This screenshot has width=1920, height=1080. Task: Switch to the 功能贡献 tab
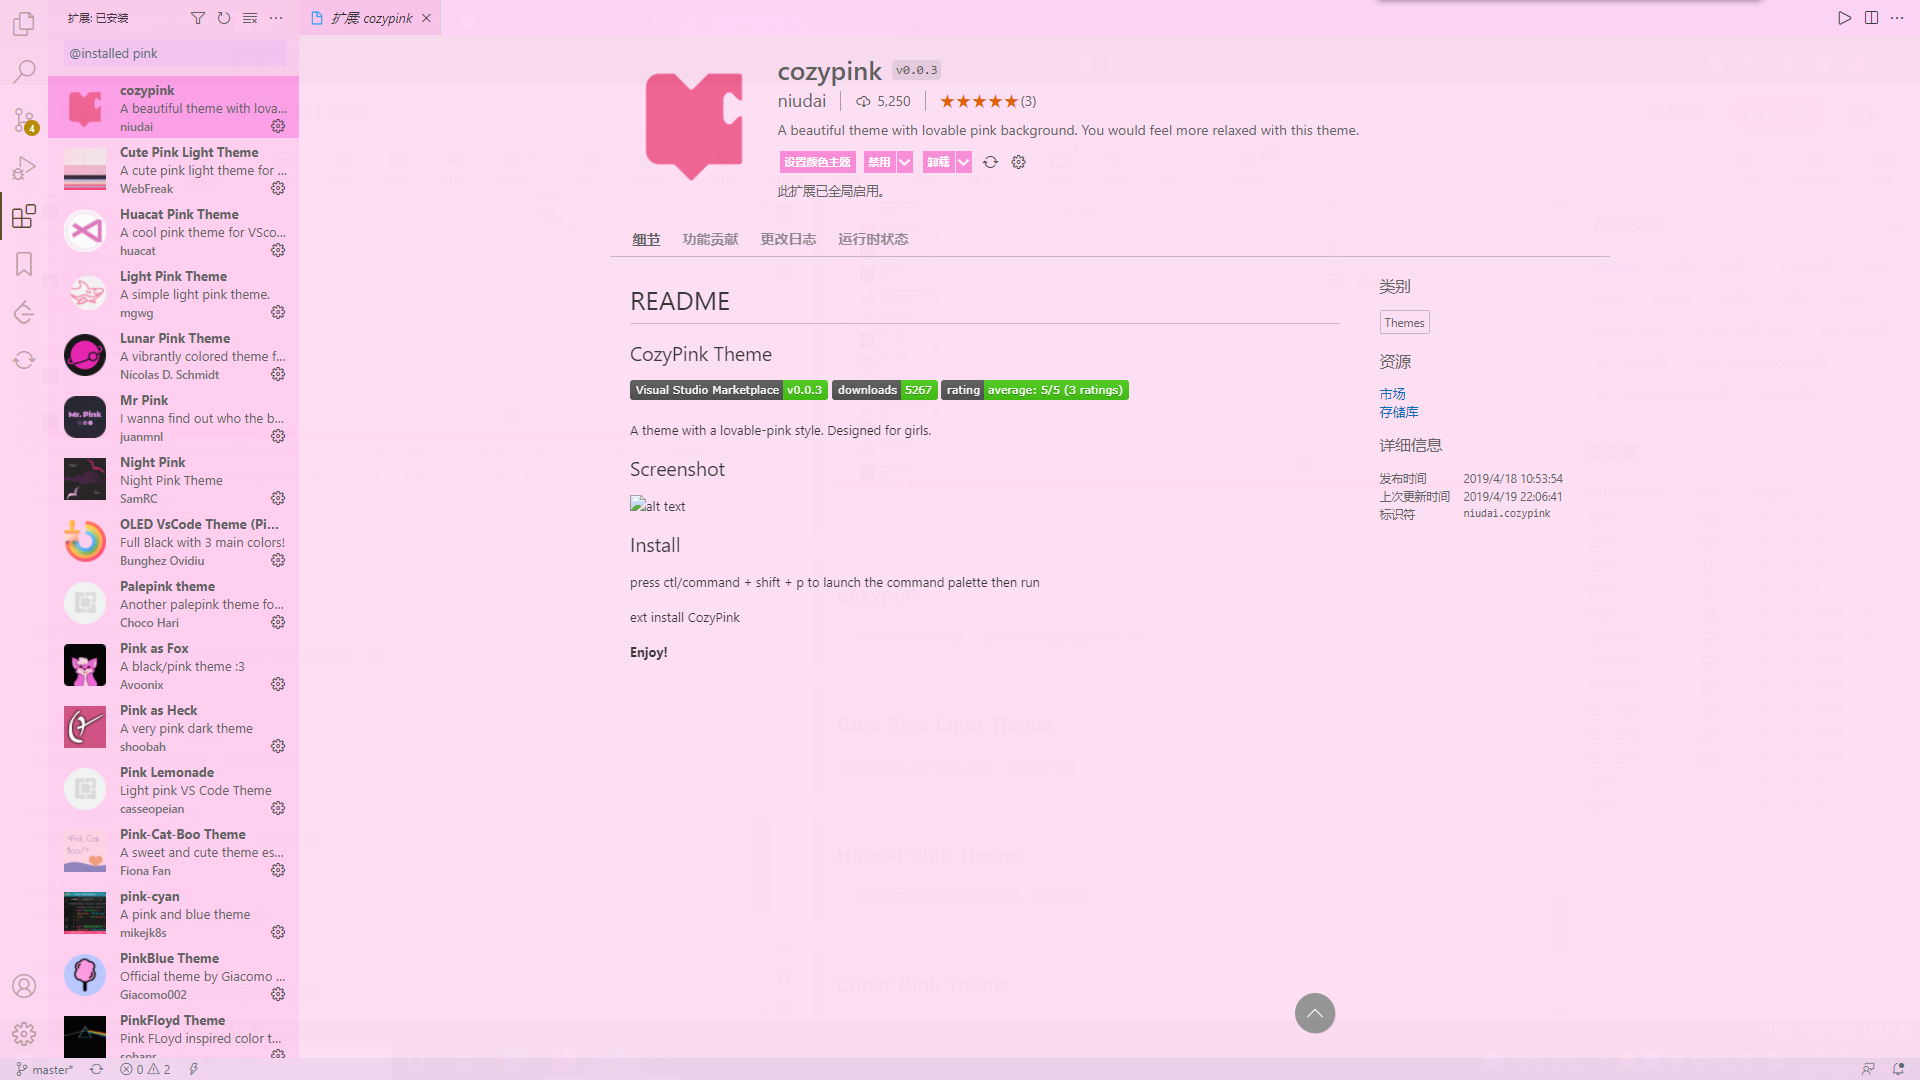click(x=710, y=239)
